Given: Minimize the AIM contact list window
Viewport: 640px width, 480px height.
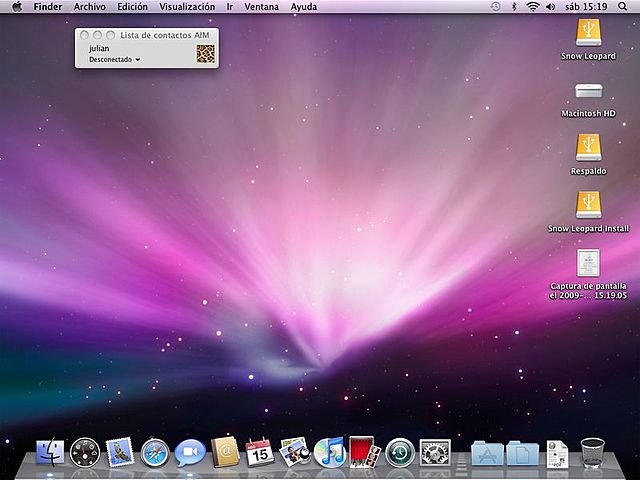Looking at the screenshot, I should pyautogui.click(x=98, y=35).
